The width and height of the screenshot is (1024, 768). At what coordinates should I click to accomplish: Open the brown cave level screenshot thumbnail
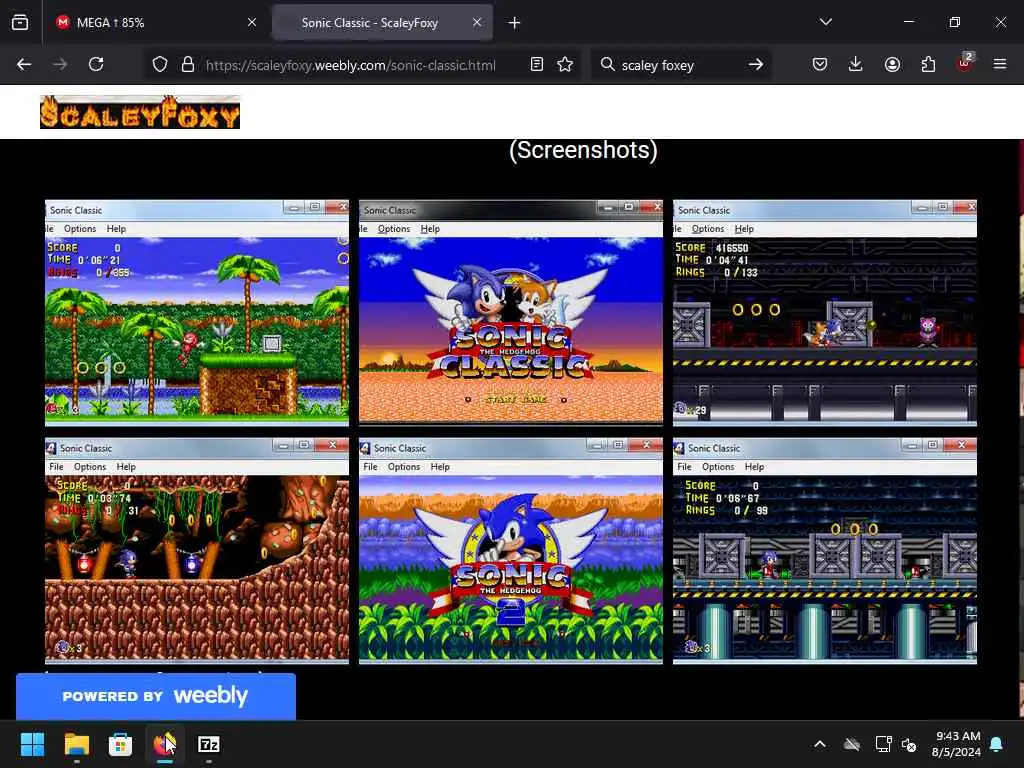(197, 551)
